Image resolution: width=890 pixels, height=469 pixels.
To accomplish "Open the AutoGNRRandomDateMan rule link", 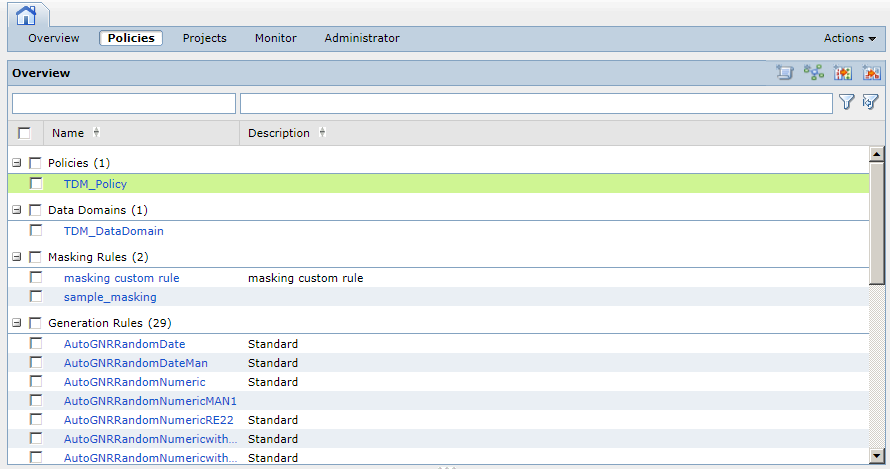I will (136, 363).
